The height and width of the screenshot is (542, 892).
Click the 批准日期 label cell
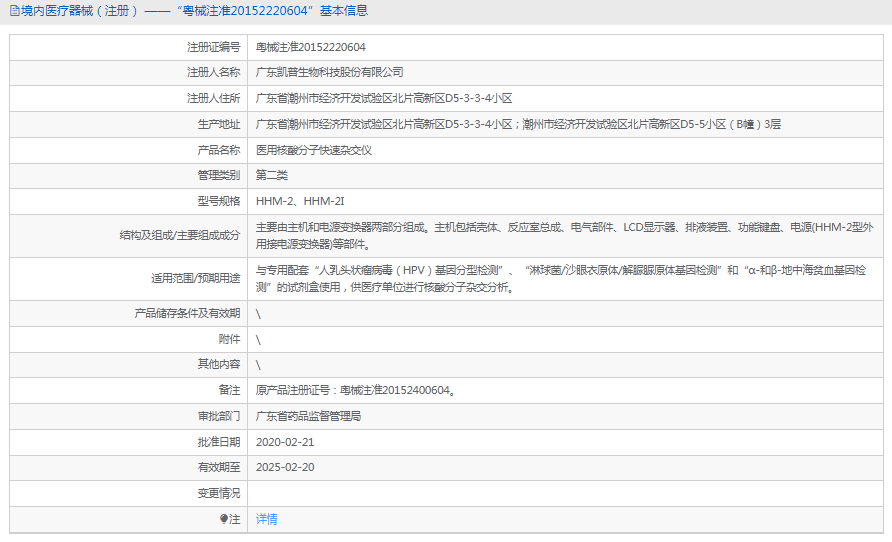point(218,442)
